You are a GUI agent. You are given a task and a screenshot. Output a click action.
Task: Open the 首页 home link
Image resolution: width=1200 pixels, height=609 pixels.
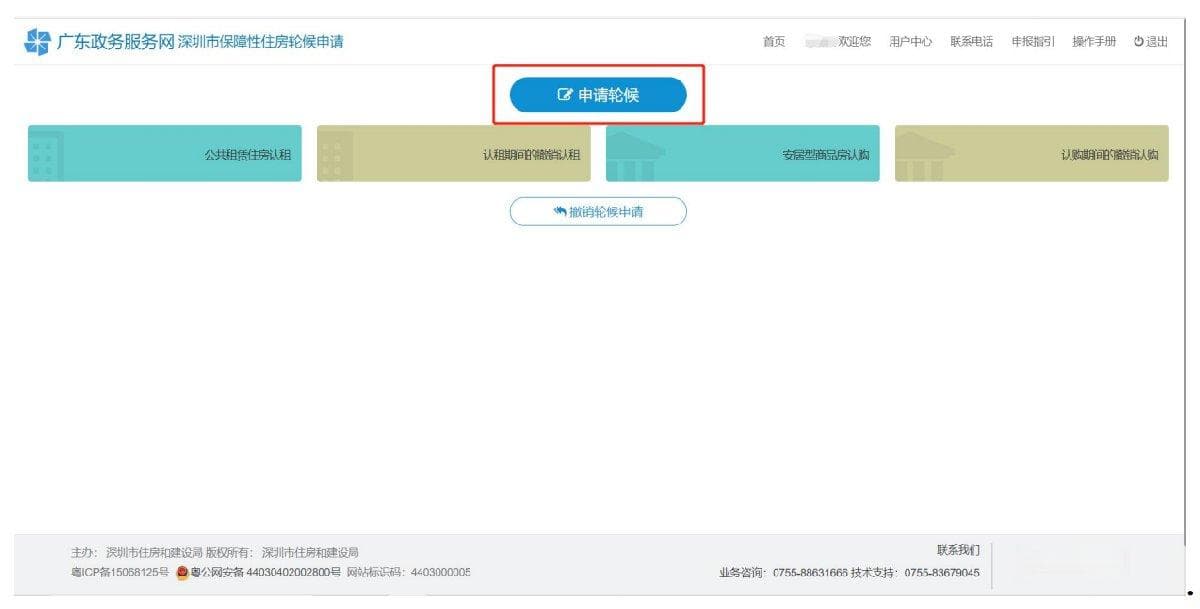[x=773, y=42]
